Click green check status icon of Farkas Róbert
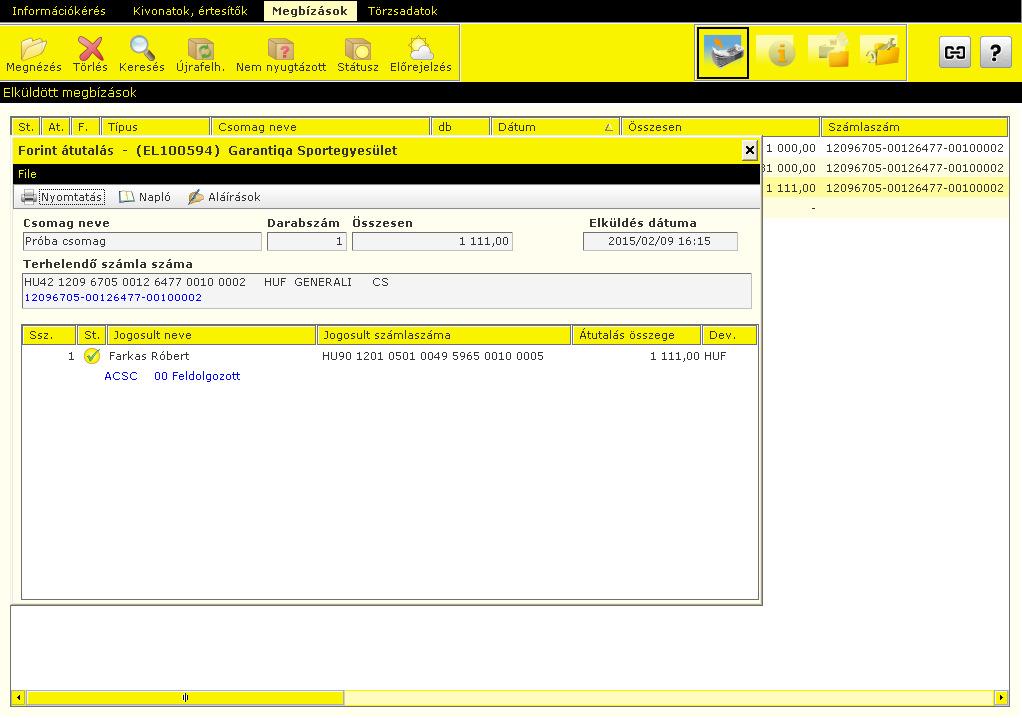This screenshot has height=718, width=1022. coord(92,356)
